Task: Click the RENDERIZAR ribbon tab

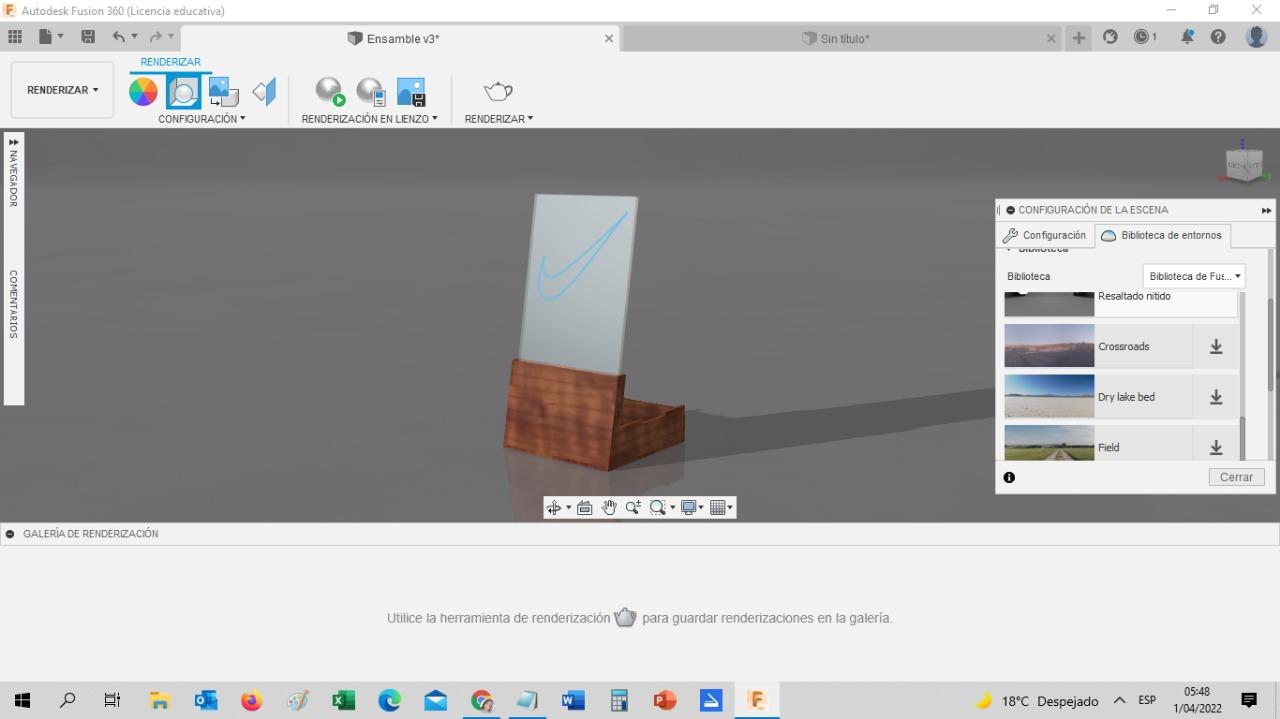Action: pyautogui.click(x=170, y=62)
